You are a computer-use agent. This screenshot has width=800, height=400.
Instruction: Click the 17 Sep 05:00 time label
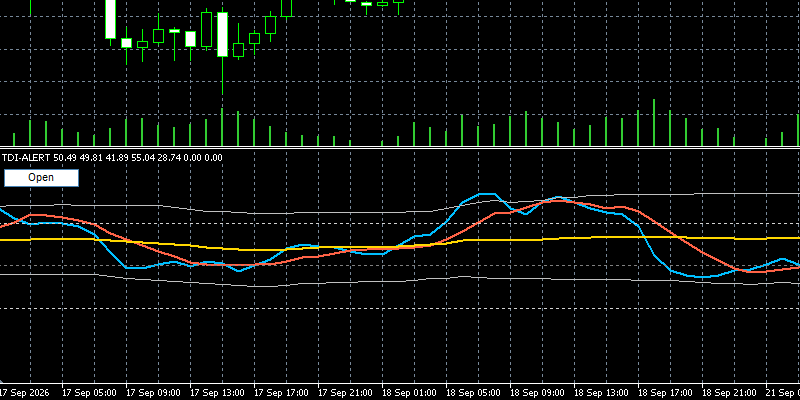click(x=89, y=393)
